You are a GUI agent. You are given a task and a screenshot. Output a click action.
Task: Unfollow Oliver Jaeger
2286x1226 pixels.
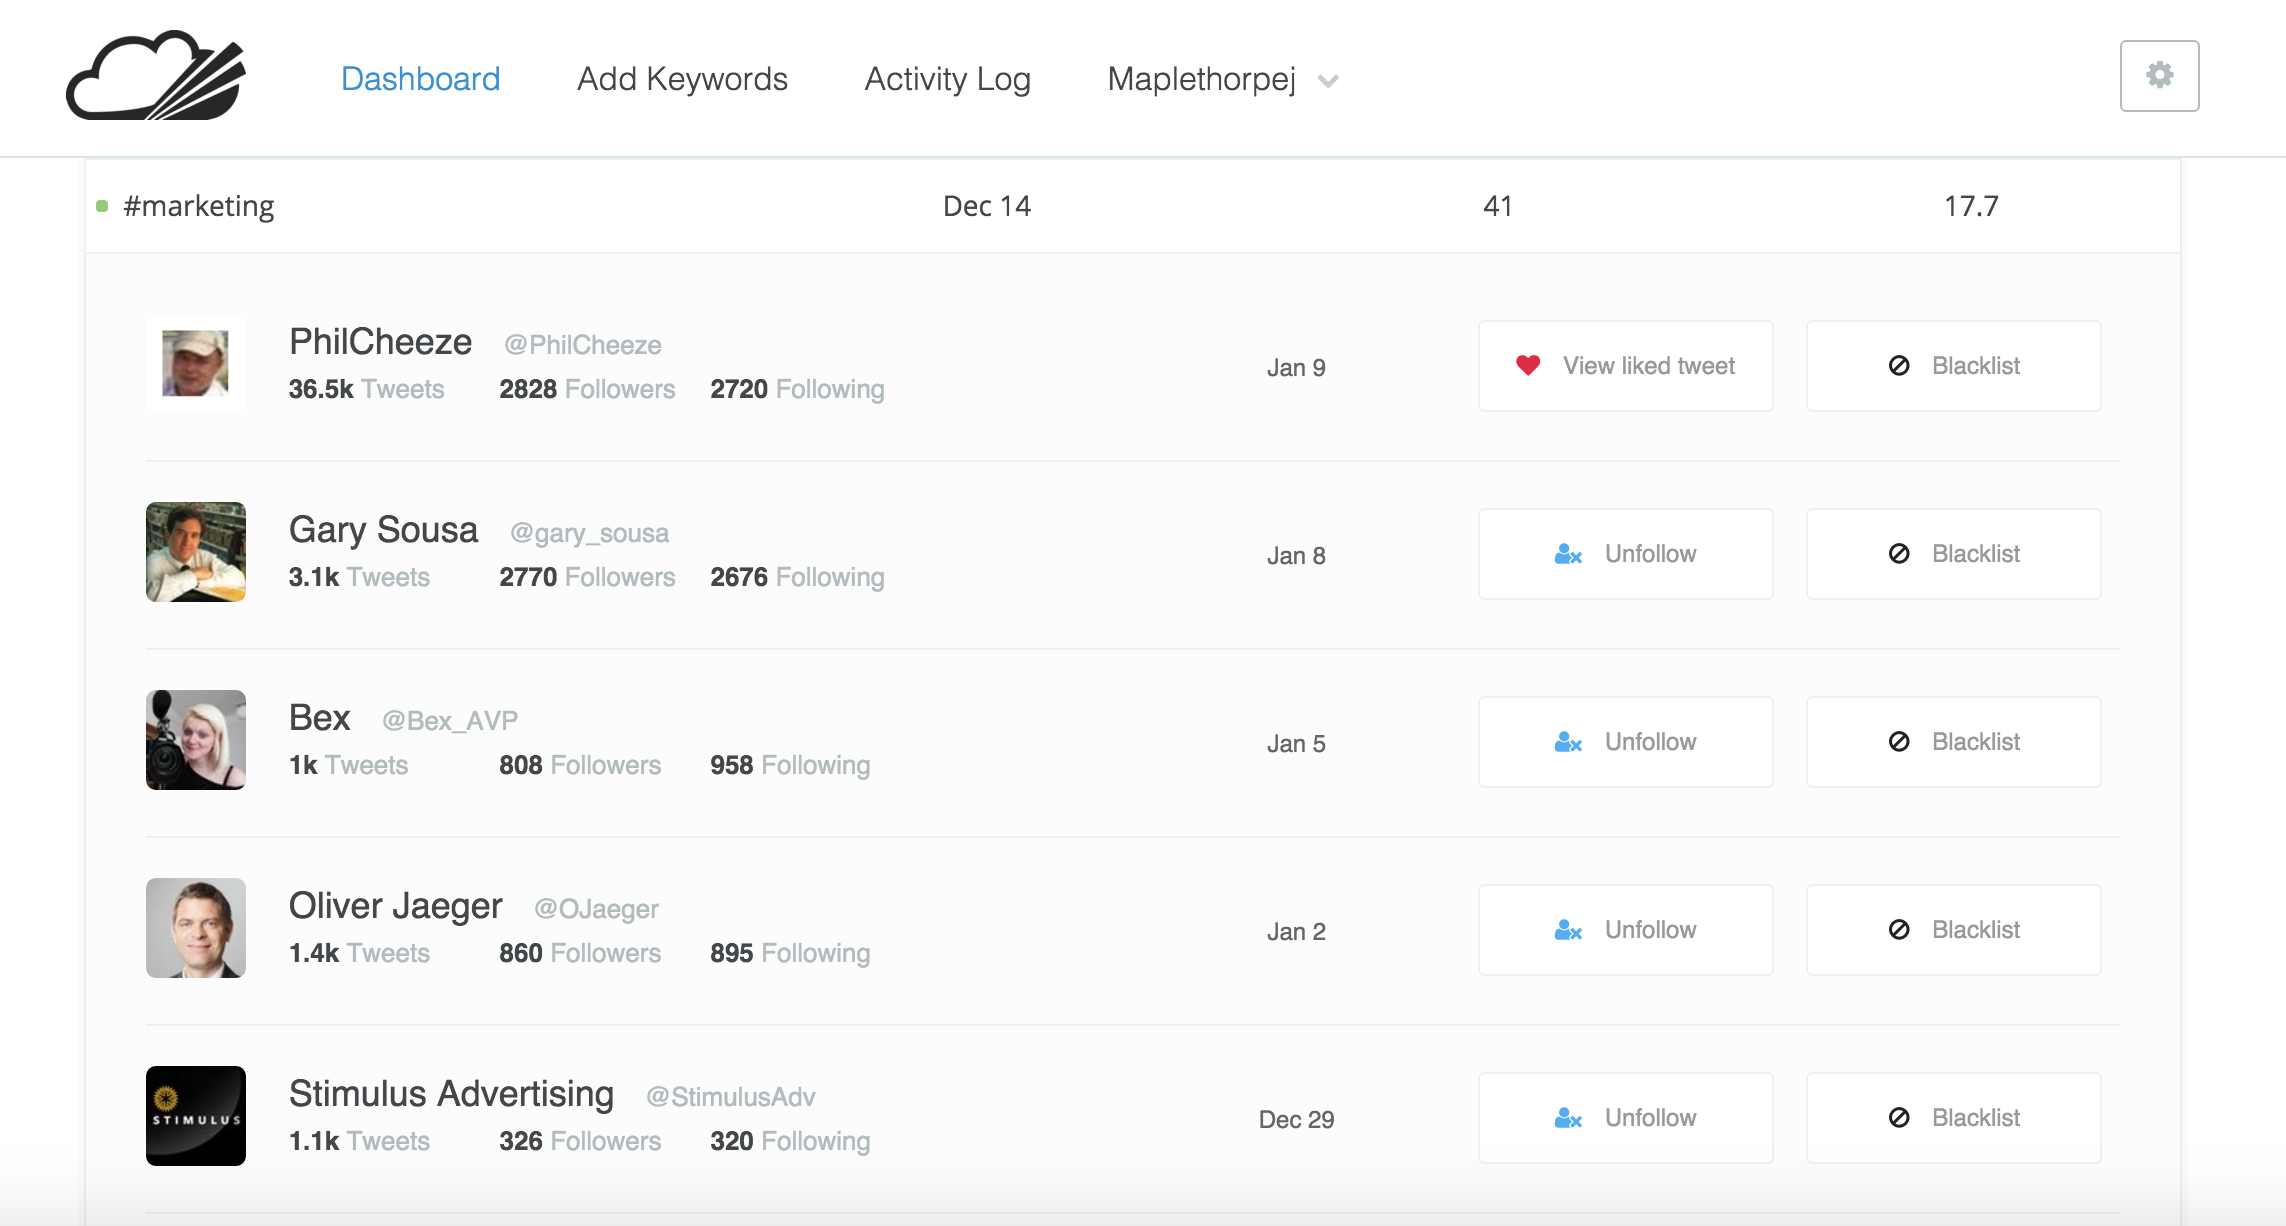pyautogui.click(x=1625, y=930)
